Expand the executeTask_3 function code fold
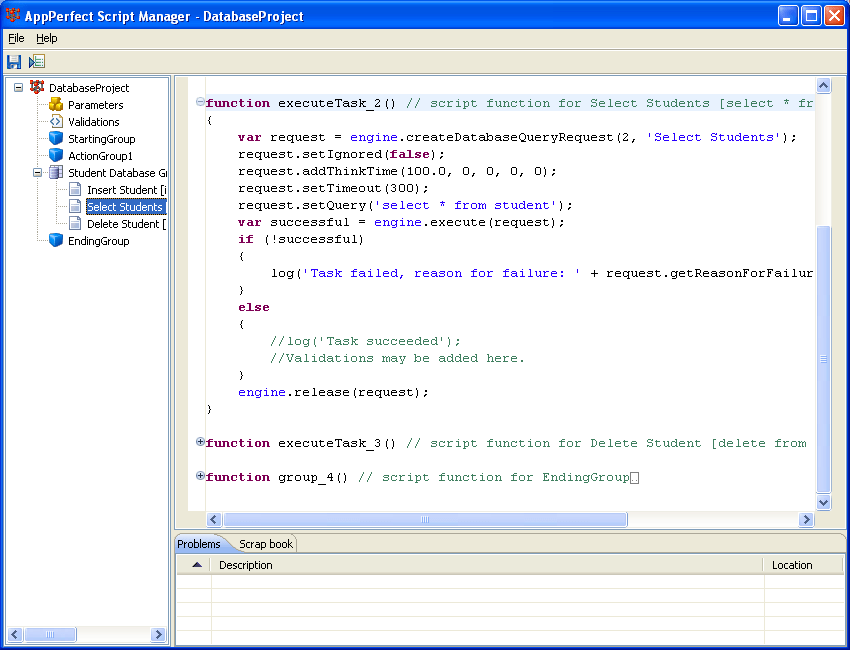This screenshot has height=650, width=850. [200, 443]
